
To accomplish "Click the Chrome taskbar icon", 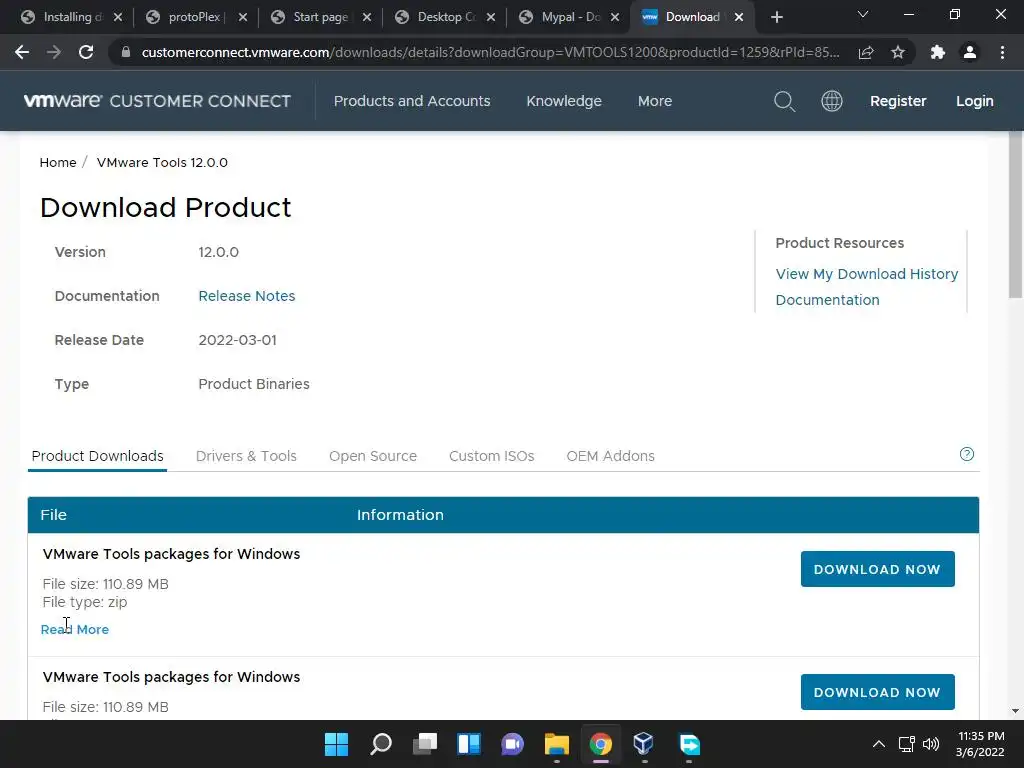I will 601,744.
